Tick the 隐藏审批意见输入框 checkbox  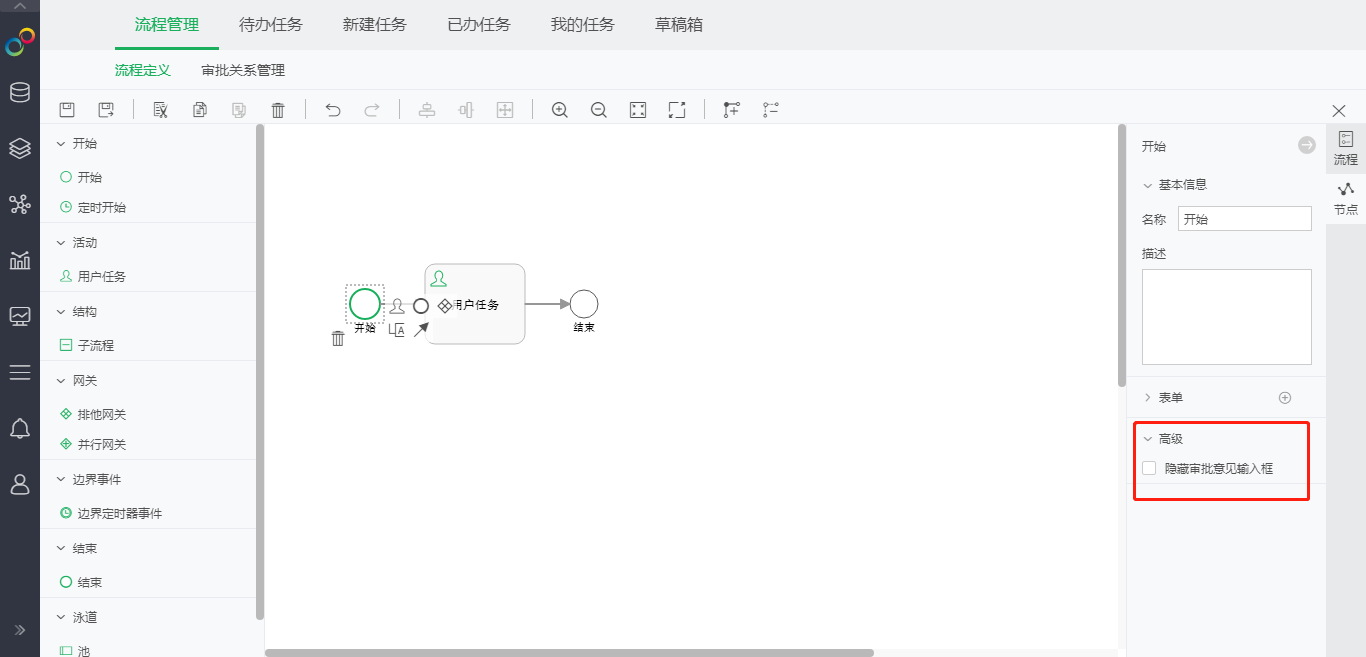[x=1149, y=468]
